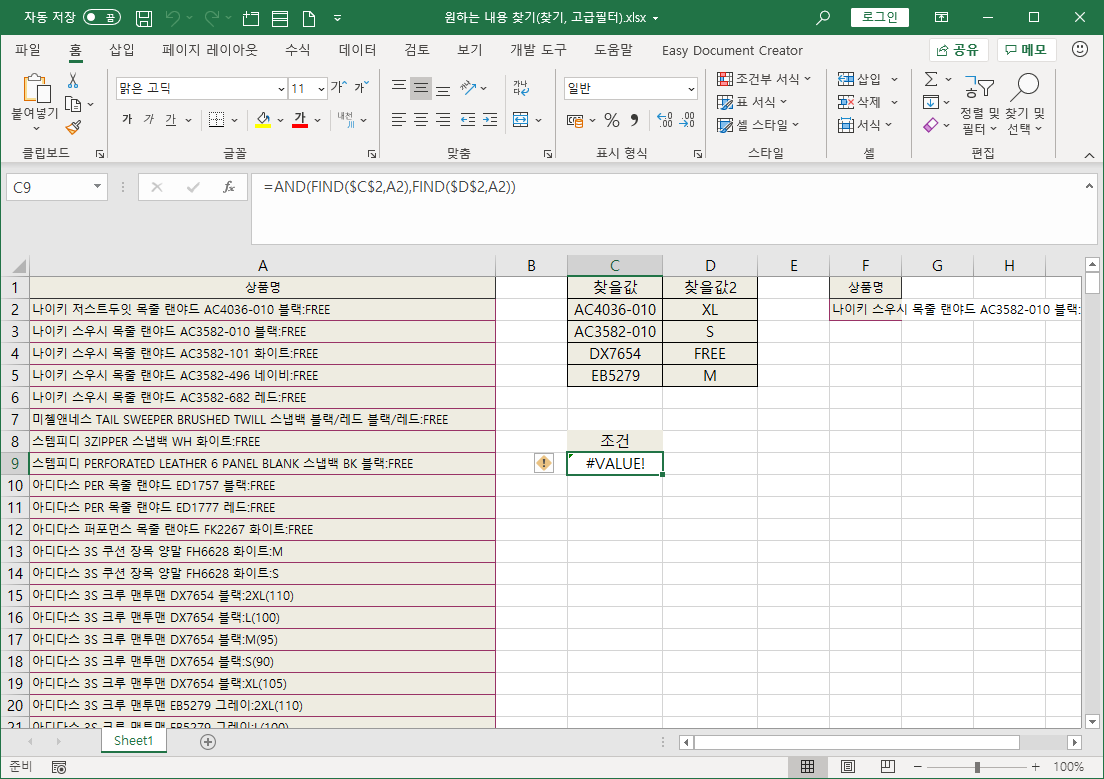Toggle italic formatting
The image size is (1104, 779).
coord(149,120)
